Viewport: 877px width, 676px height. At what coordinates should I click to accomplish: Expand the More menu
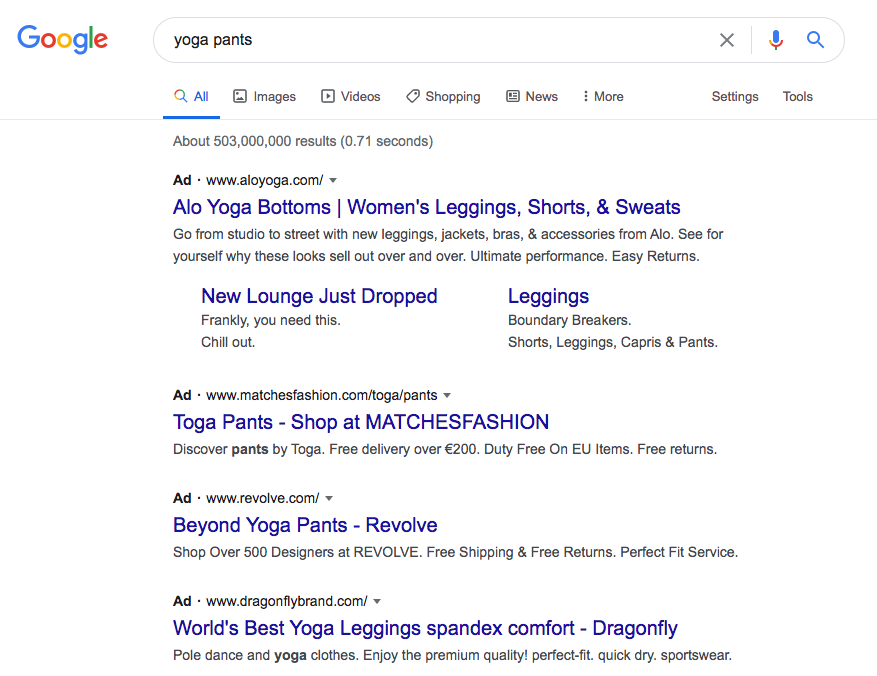pyautogui.click(x=603, y=96)
